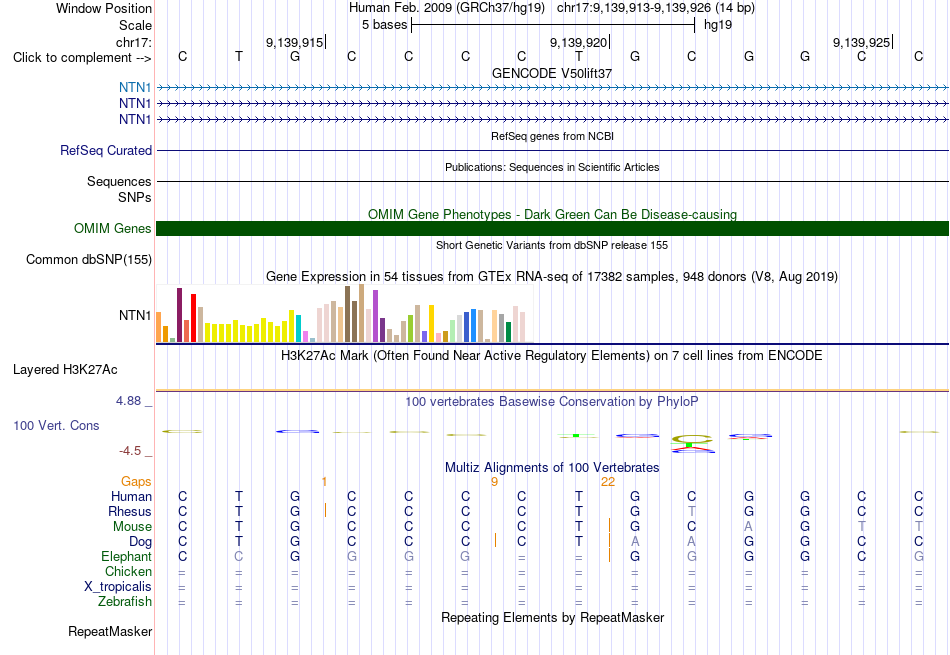Click the 'RefSeq genes from NCBI' title
Image resolution: width=950 pixels, height=655 pixels.
click(x=552, y=136)
